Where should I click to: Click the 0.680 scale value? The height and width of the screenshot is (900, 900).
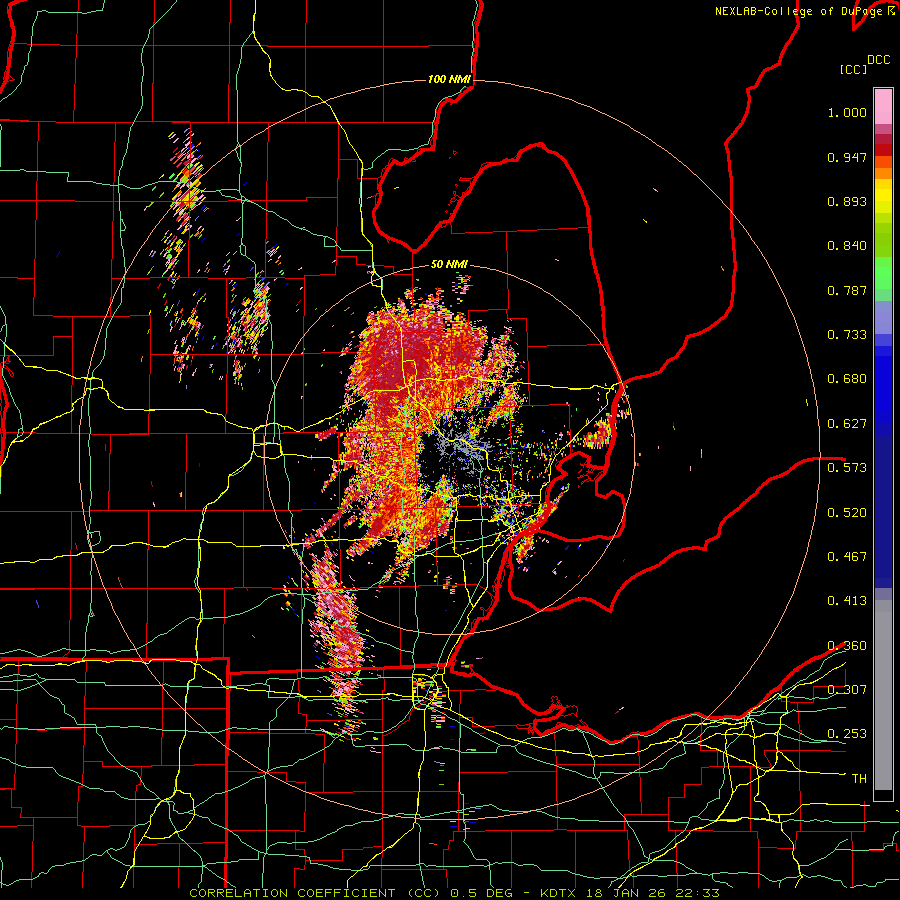(847, 379)
